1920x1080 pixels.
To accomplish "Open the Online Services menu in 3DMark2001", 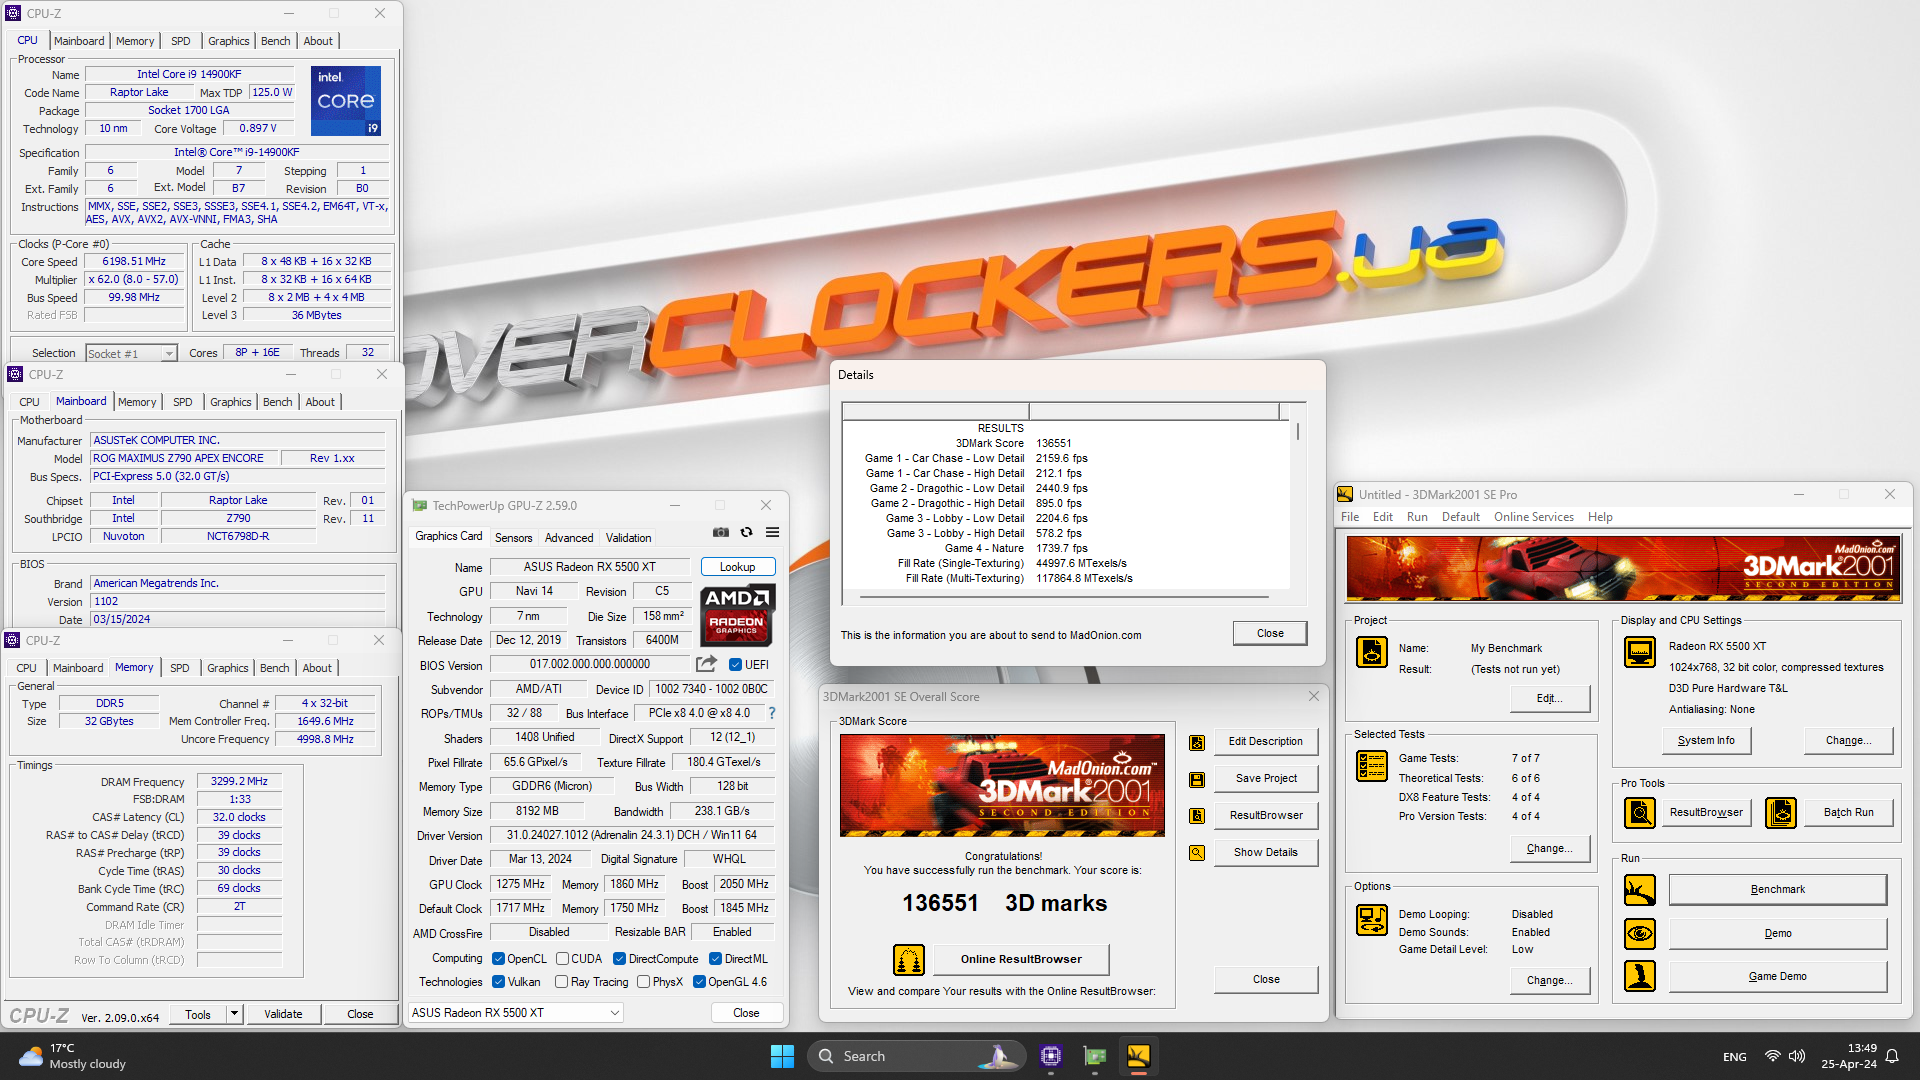I will pos(1534,517).
